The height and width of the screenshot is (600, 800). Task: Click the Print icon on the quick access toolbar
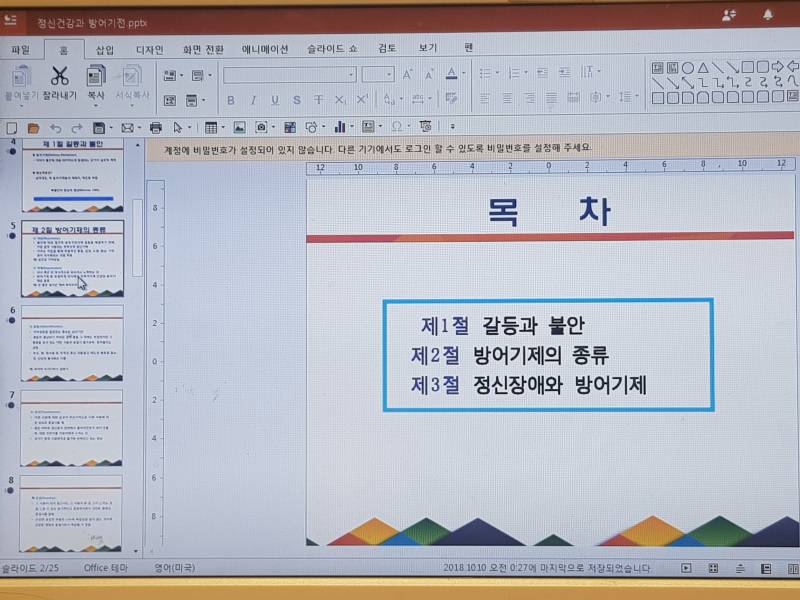pyautogui.click(x=156, y=128)
